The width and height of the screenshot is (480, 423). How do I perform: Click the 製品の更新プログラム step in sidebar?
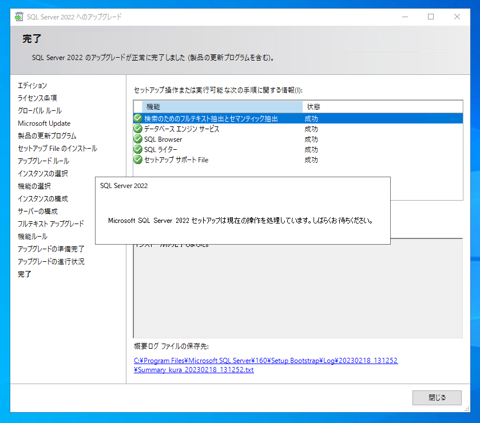point(47,136)
